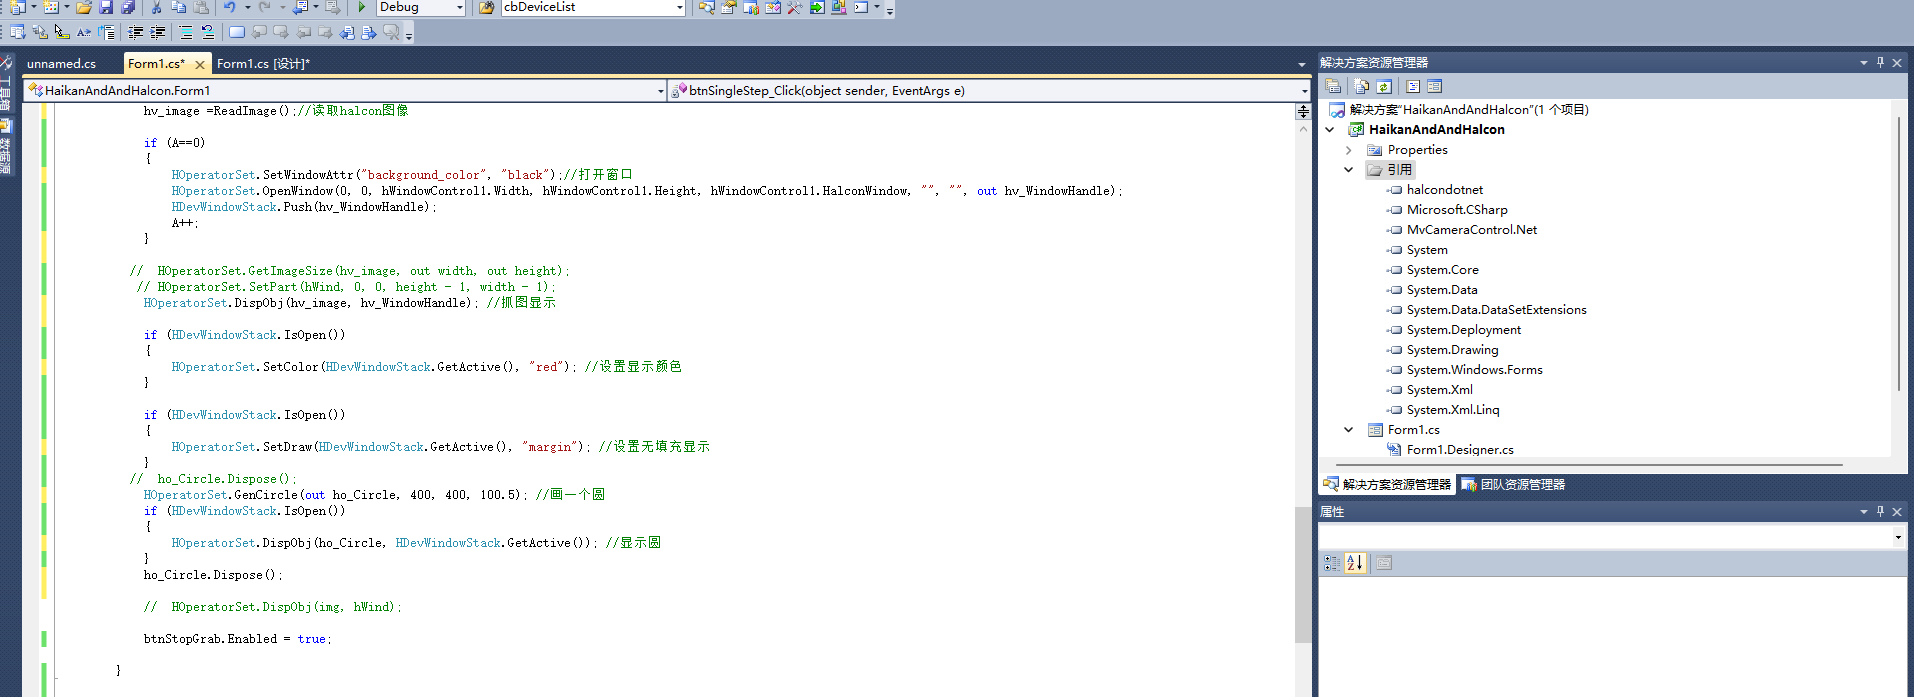Image resolution: width=1914 pixels, height=697 pixels.
Task: Click the Open File folder icon
Action: coord(84,7)
